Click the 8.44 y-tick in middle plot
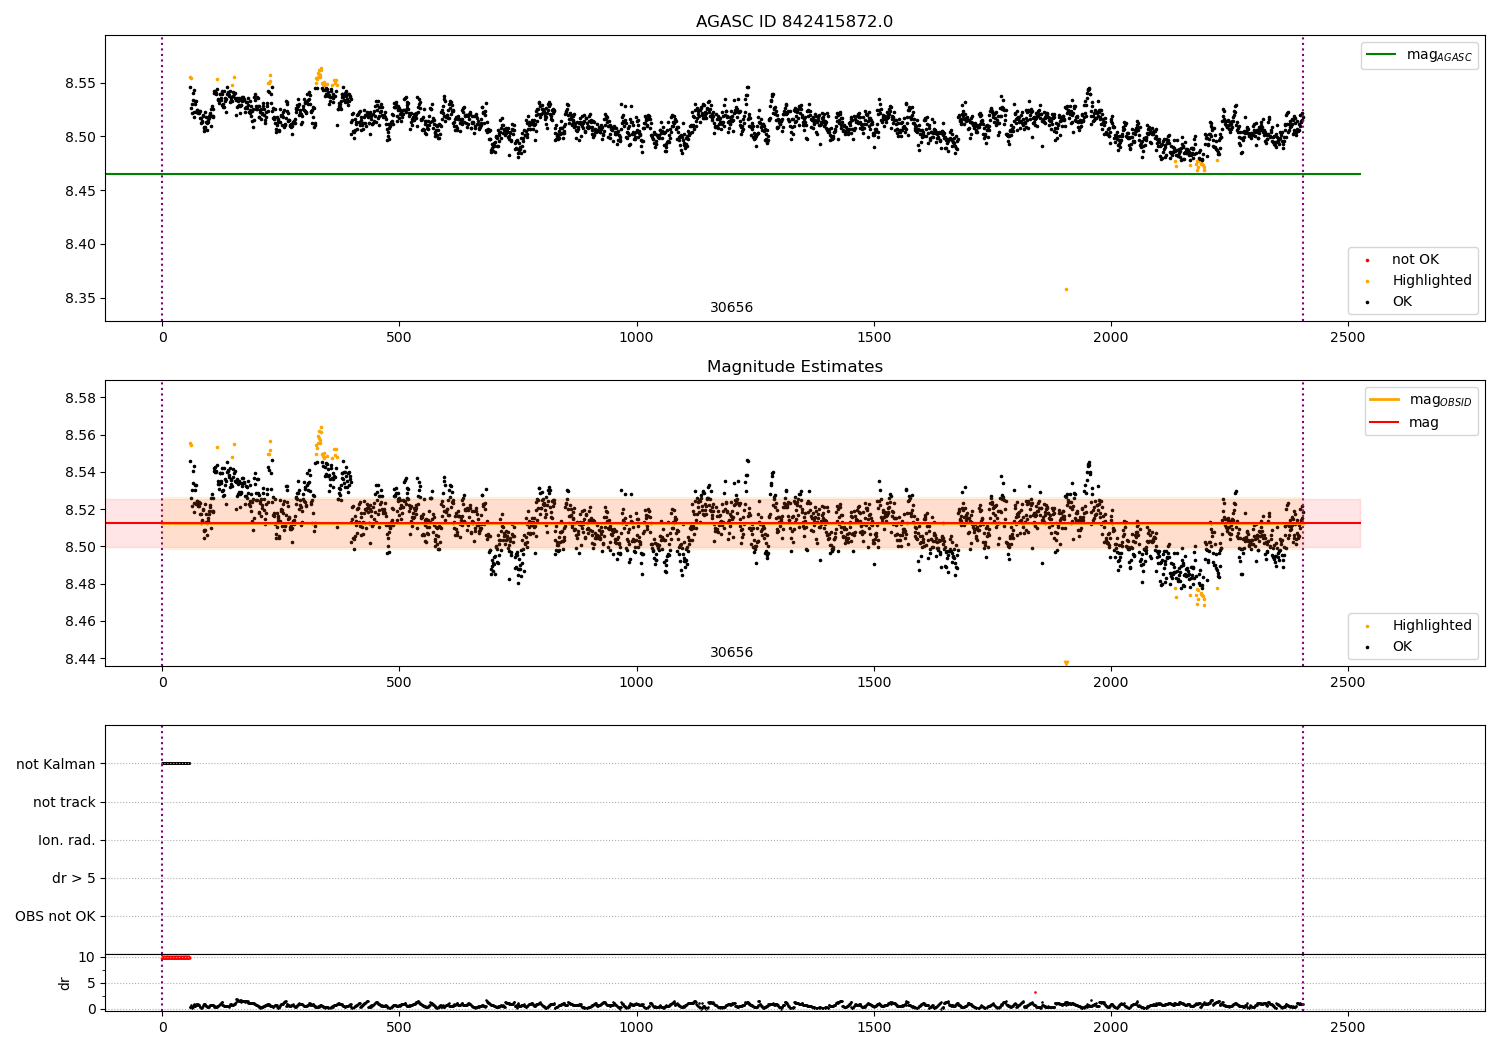Image resolution: width=1500 pixels, height=1050 pixels. pos(79,659)
